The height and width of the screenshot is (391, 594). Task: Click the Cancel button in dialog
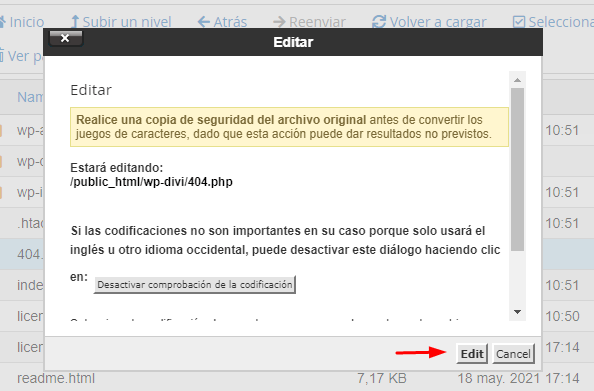(x=513, y=353)
